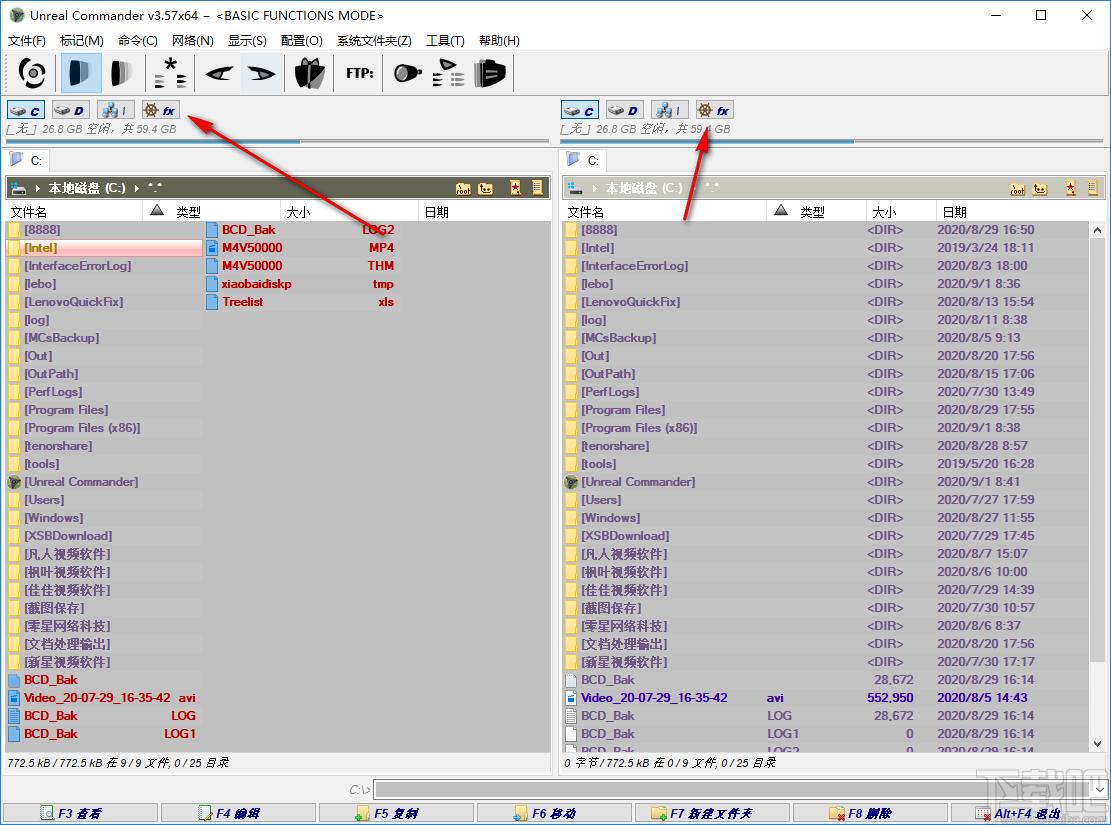
Task: Click the sort triangle in right panel header
Action: click(x=782, y=210)
